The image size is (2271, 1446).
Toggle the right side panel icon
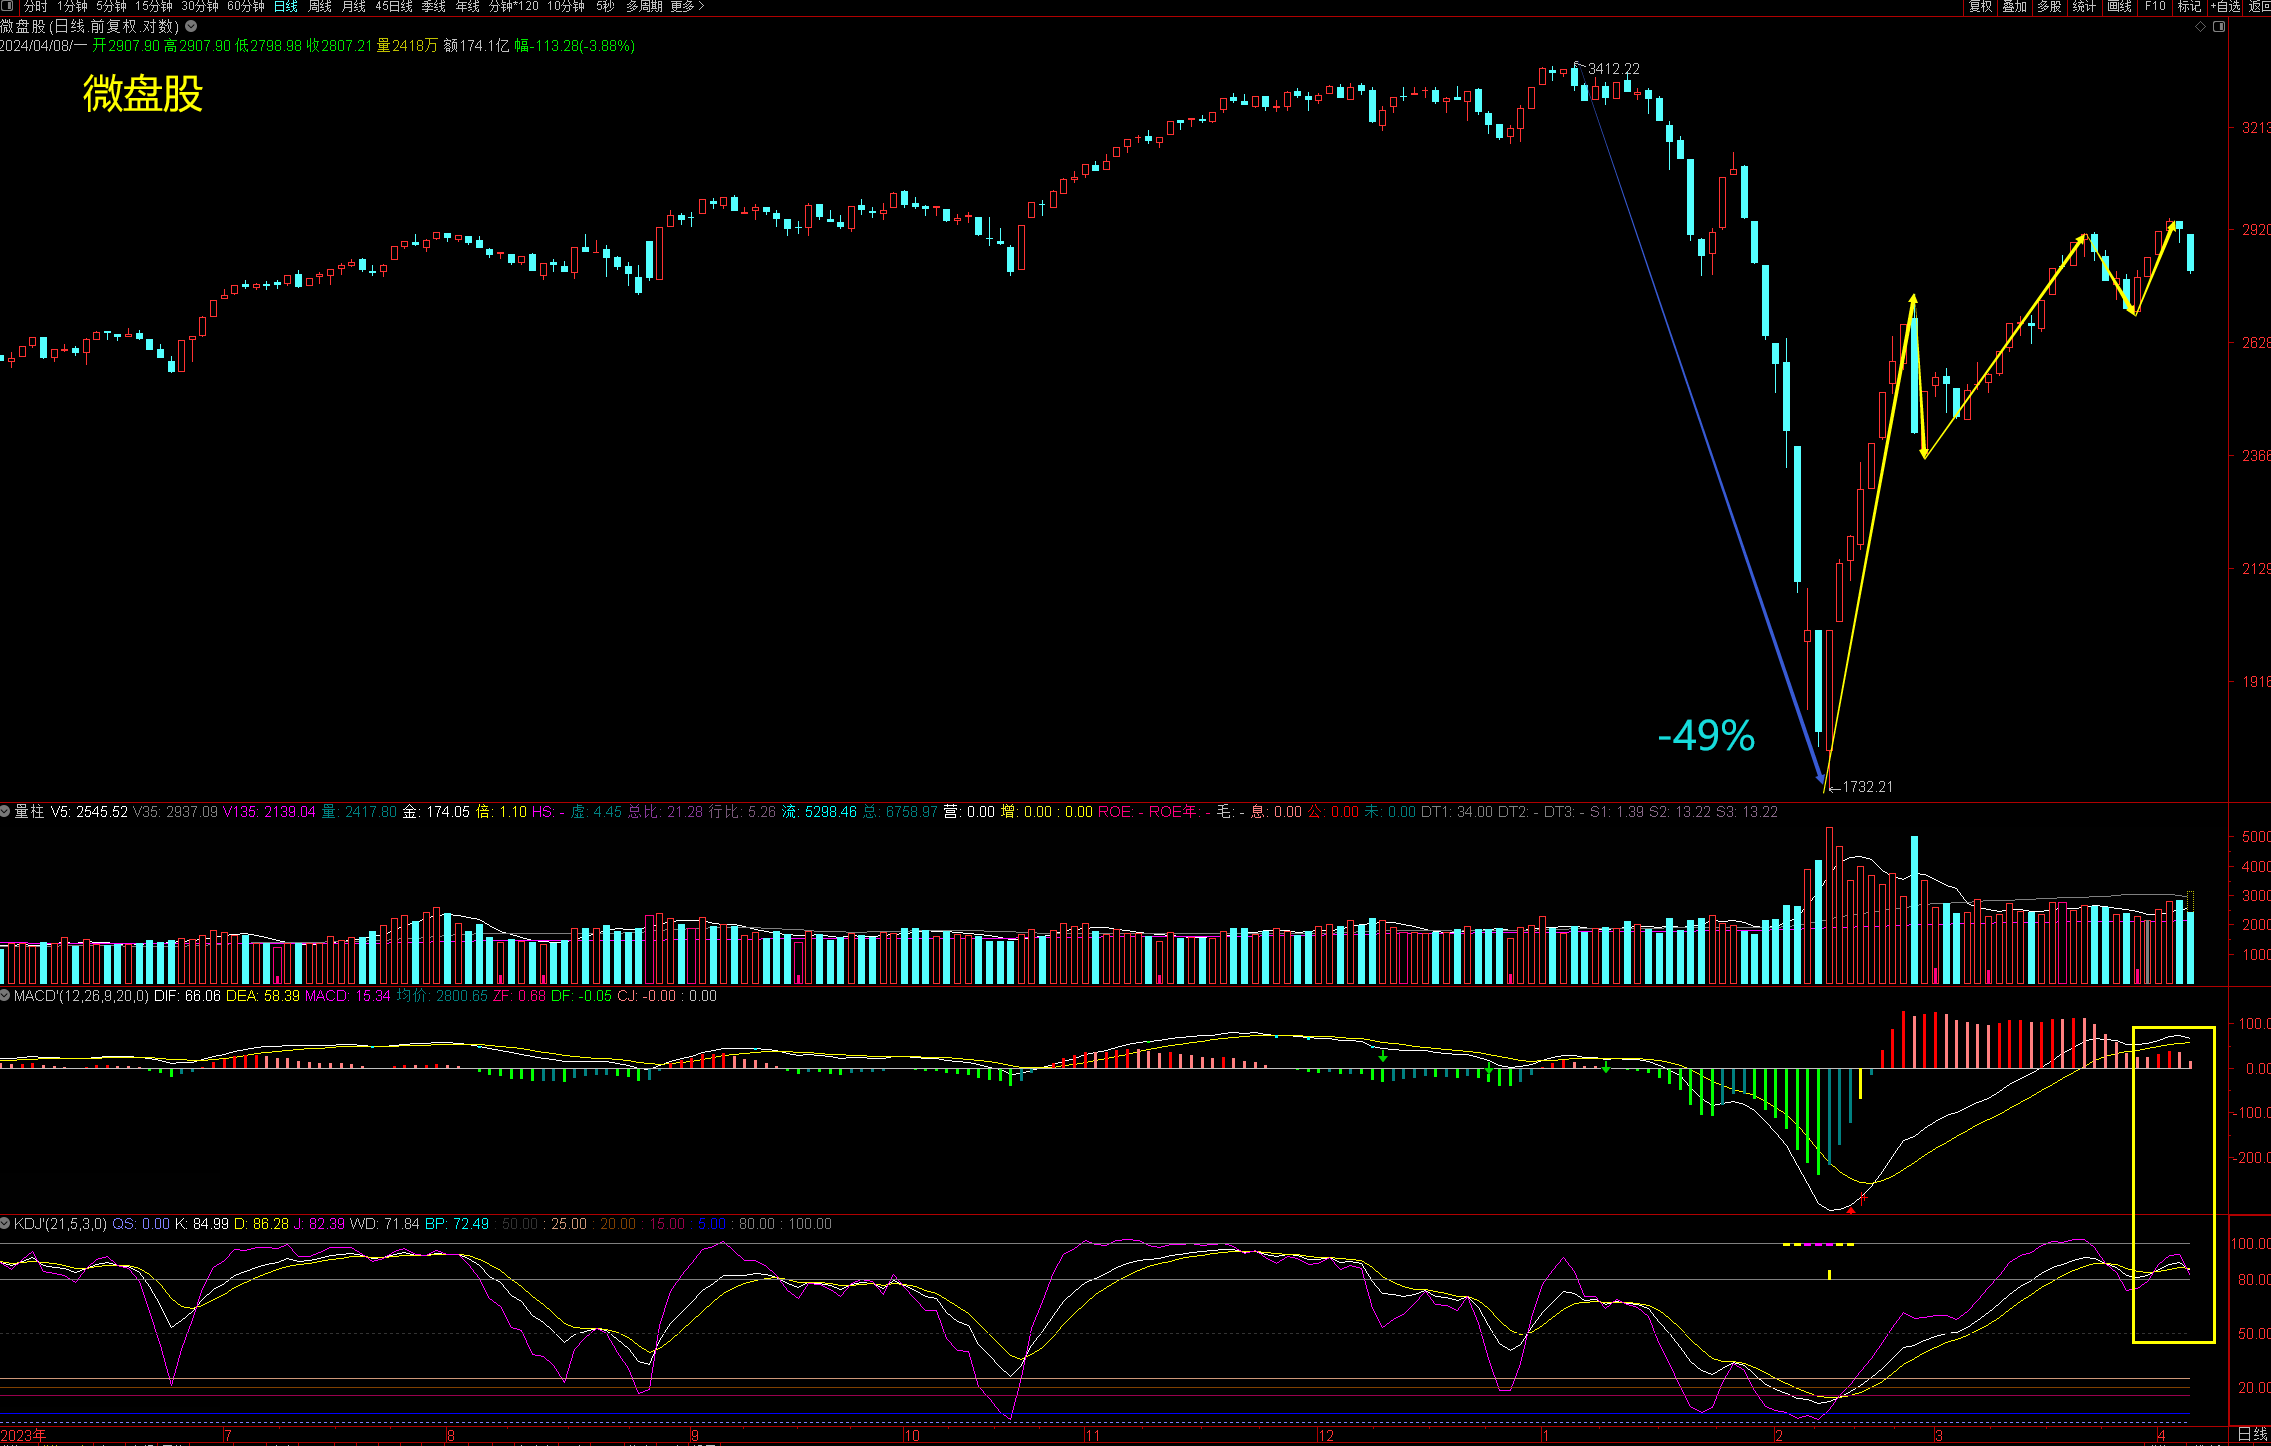point(2219,27)
